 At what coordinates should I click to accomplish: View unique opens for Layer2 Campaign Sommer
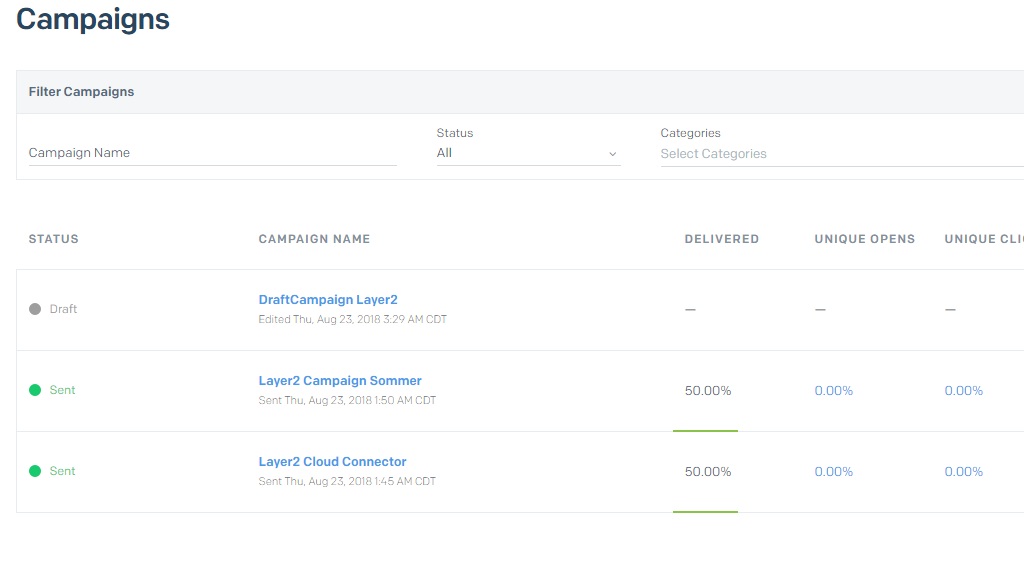tap(833, 391)
